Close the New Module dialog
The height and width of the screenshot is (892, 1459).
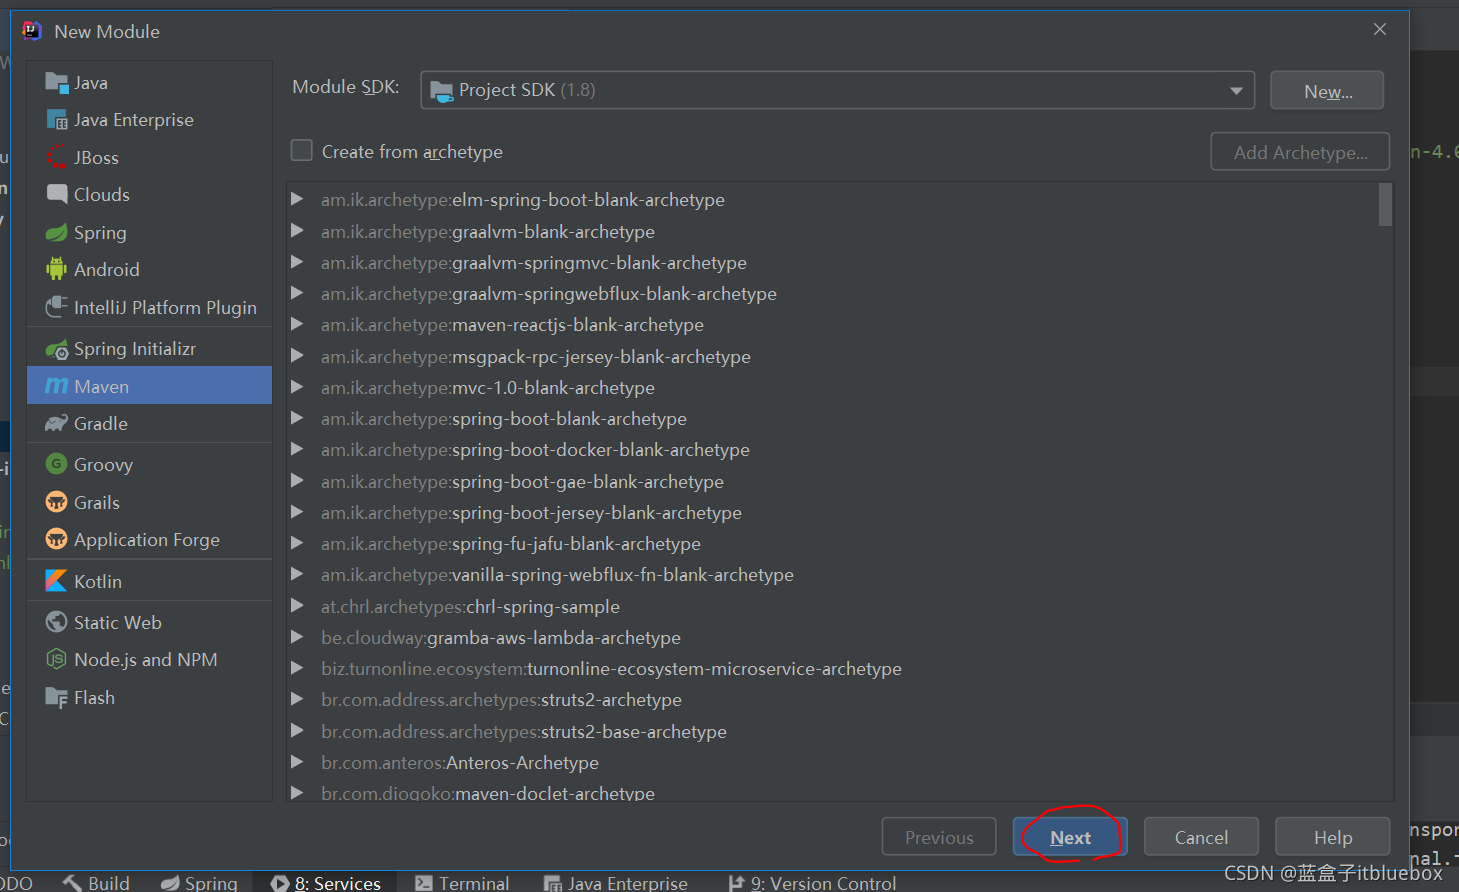tap(1380, 30)
